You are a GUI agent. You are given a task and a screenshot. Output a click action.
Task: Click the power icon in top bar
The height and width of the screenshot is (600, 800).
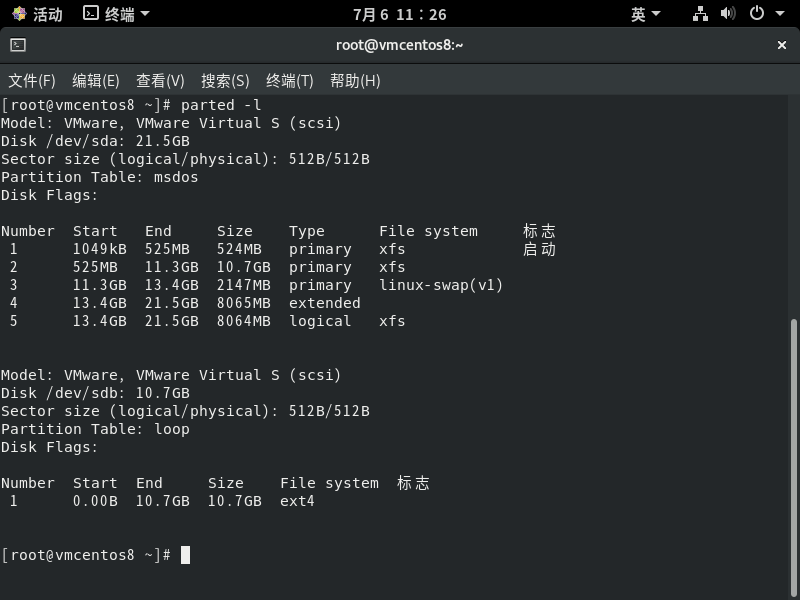point(757,13)
